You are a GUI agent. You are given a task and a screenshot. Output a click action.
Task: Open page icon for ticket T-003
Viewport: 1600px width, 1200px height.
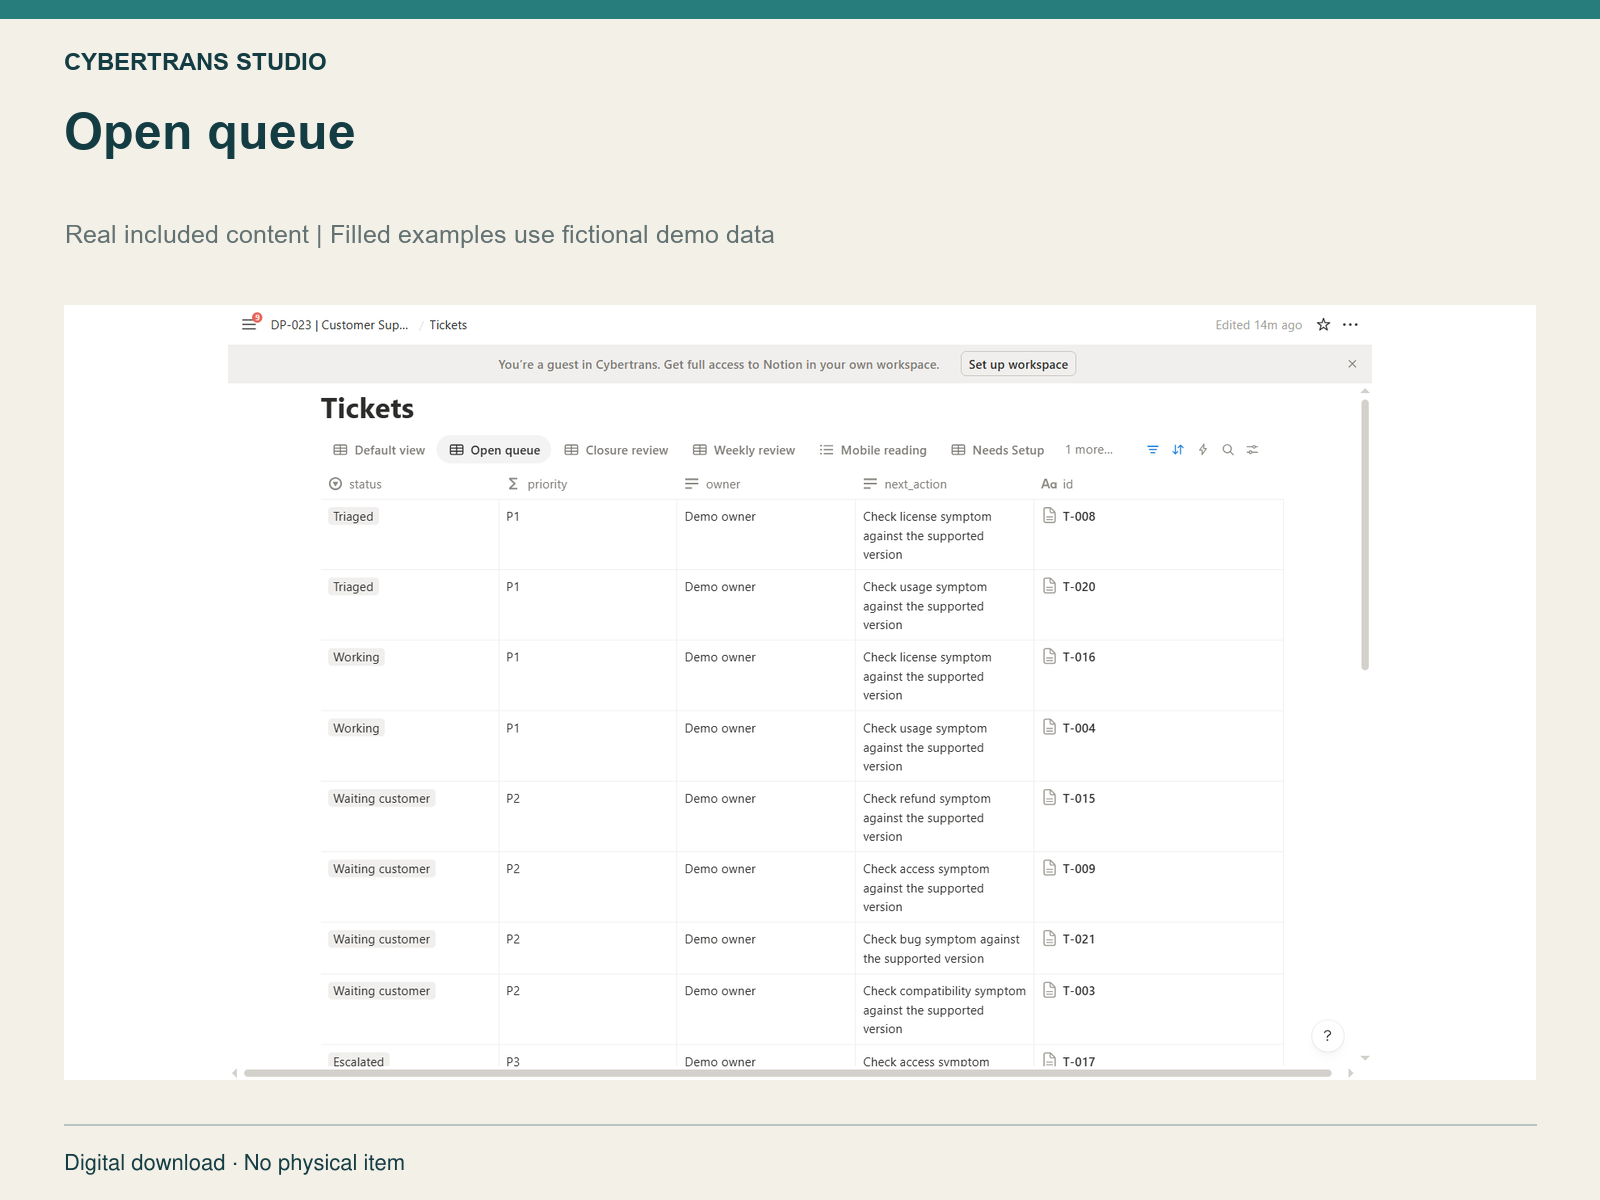(x=1049, y=990)
